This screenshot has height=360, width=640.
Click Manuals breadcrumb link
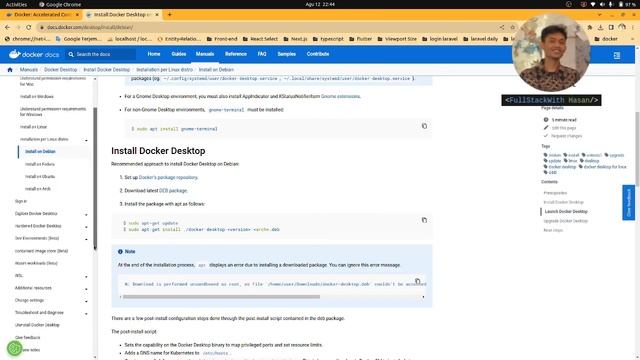[29, 70]
